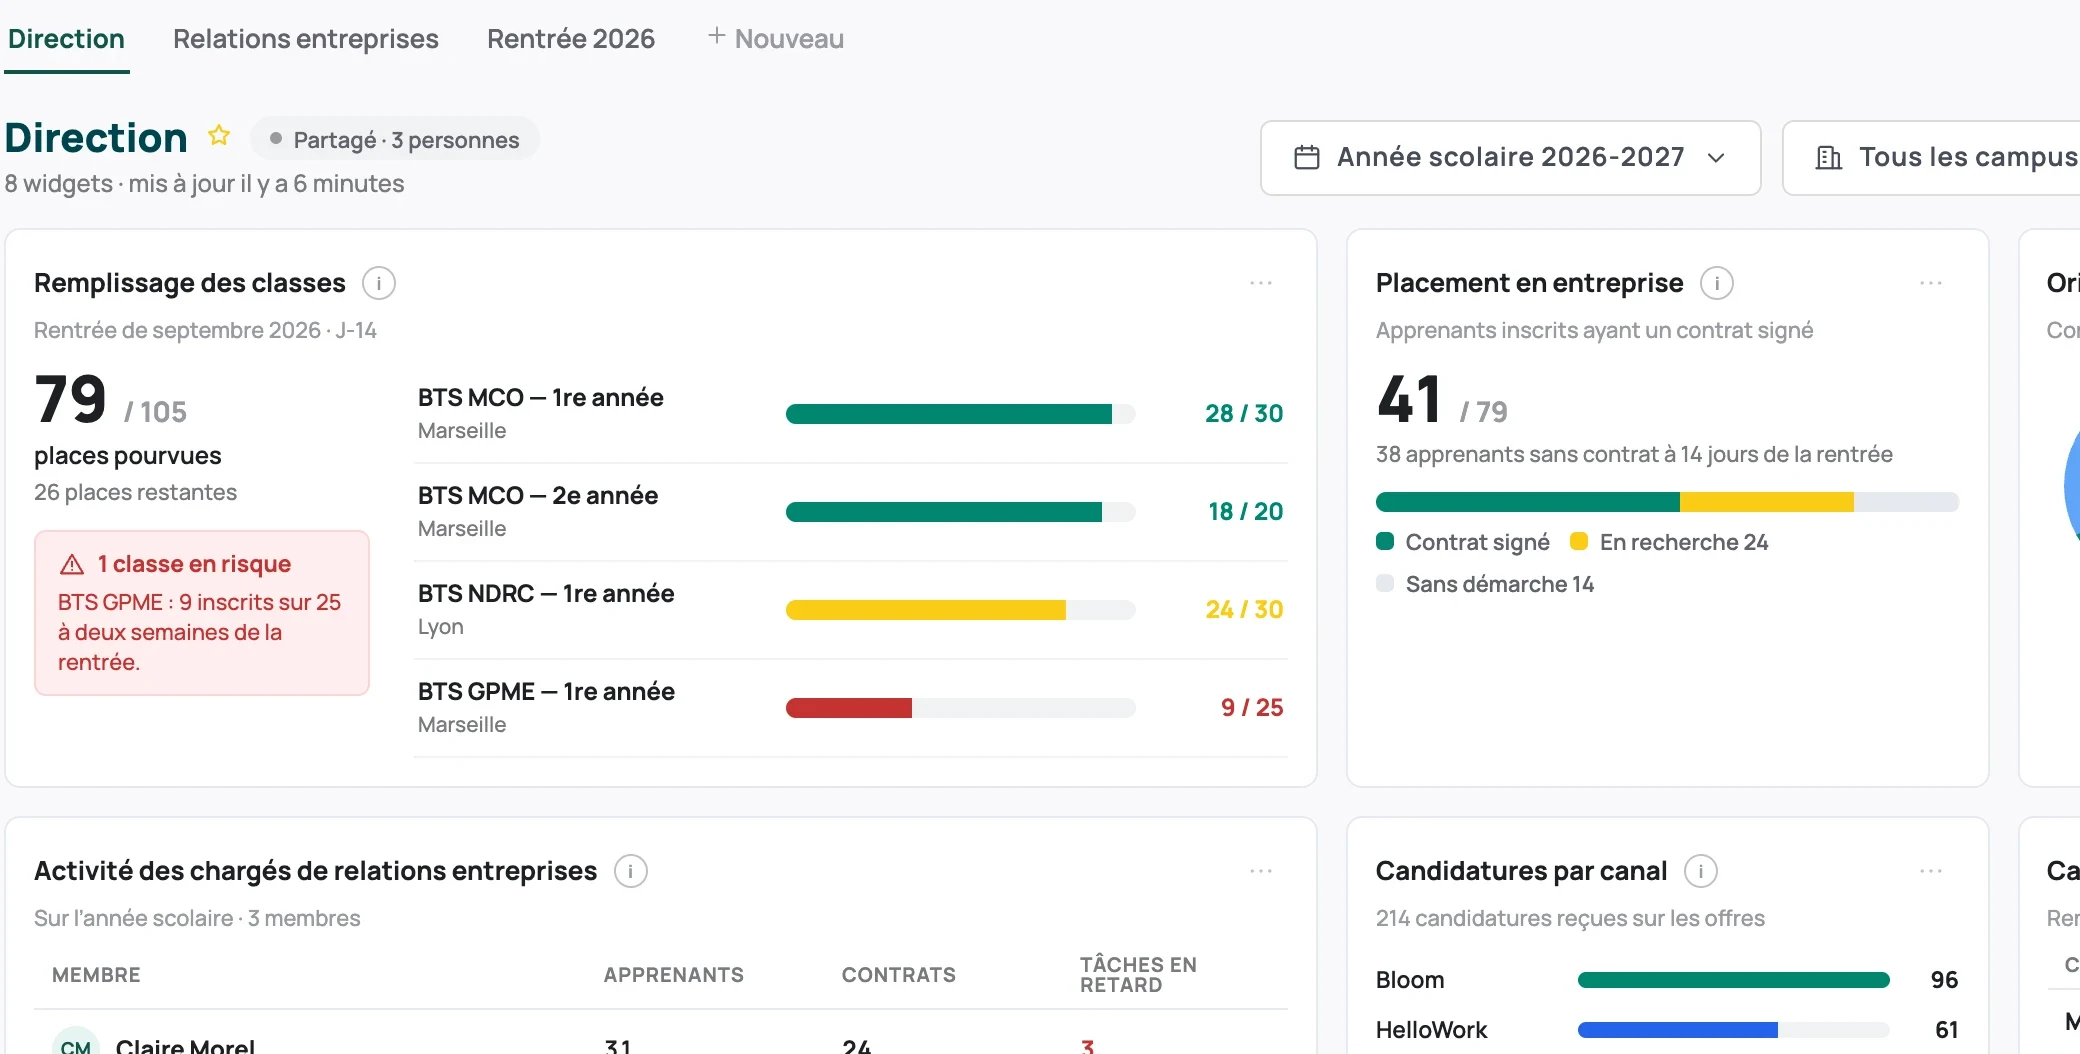The width and height of the screenshot is (2080, 1054).
Task: Show info for Placement en entreprise
Action: 1717,284
